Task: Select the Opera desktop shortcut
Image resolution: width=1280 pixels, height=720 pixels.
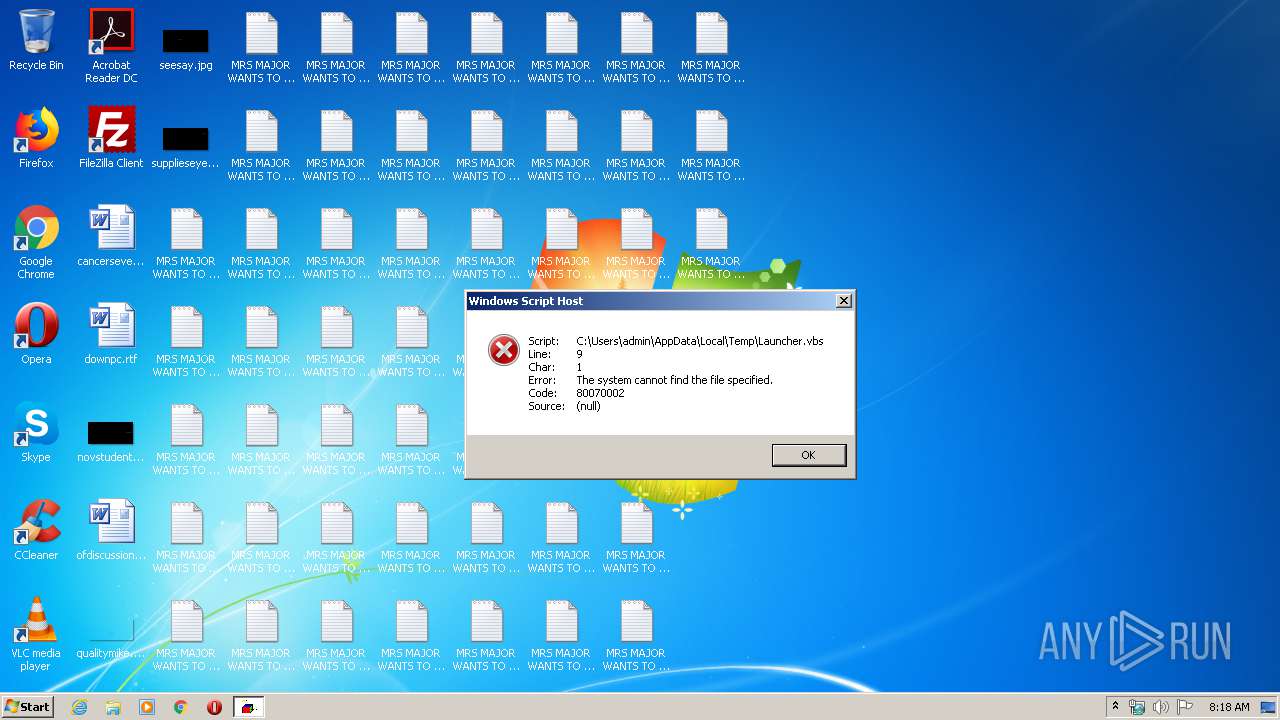Action: pyautogui.click(x=36, y=334)
